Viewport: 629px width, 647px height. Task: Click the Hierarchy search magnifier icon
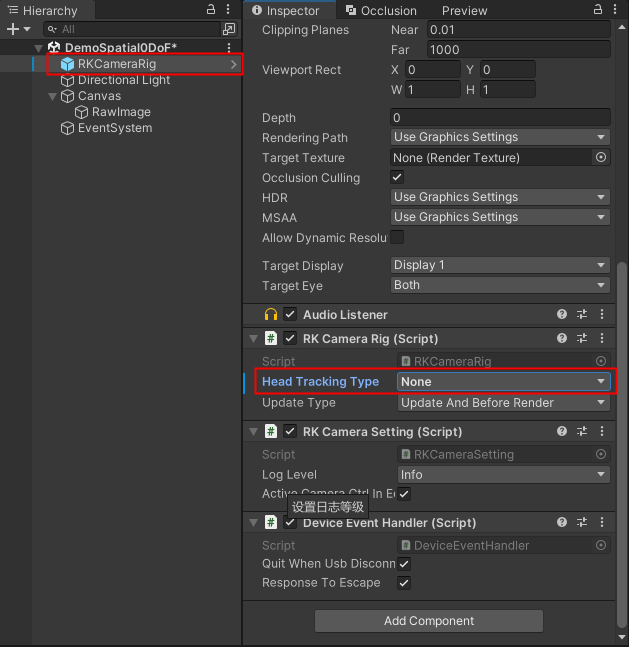pos(52,29)
